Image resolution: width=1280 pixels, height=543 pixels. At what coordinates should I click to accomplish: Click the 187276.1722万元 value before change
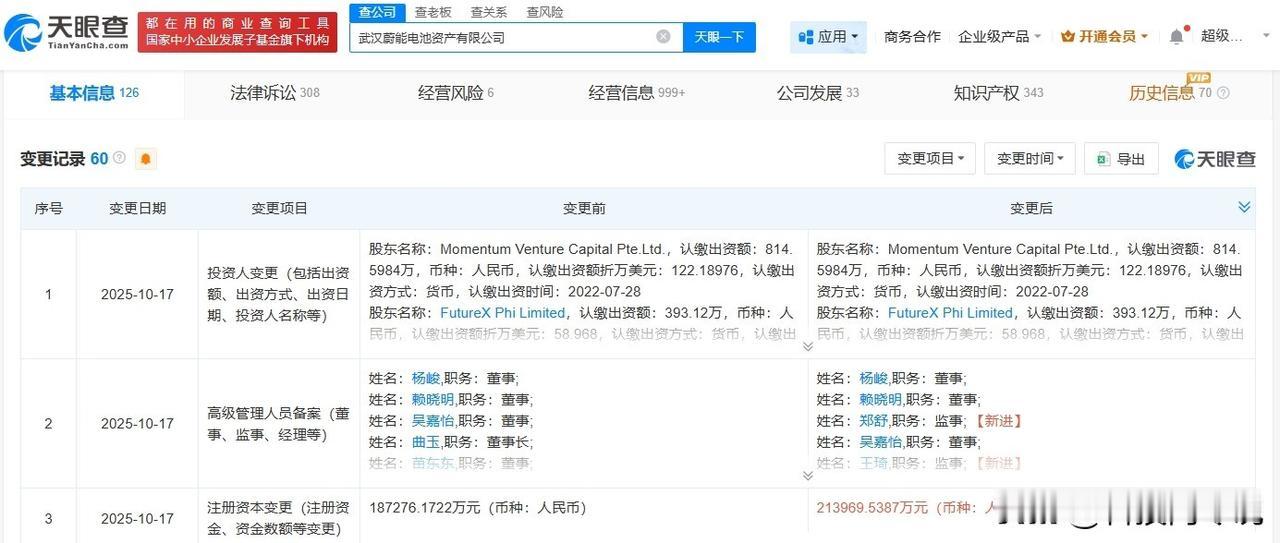click(477, 508)
